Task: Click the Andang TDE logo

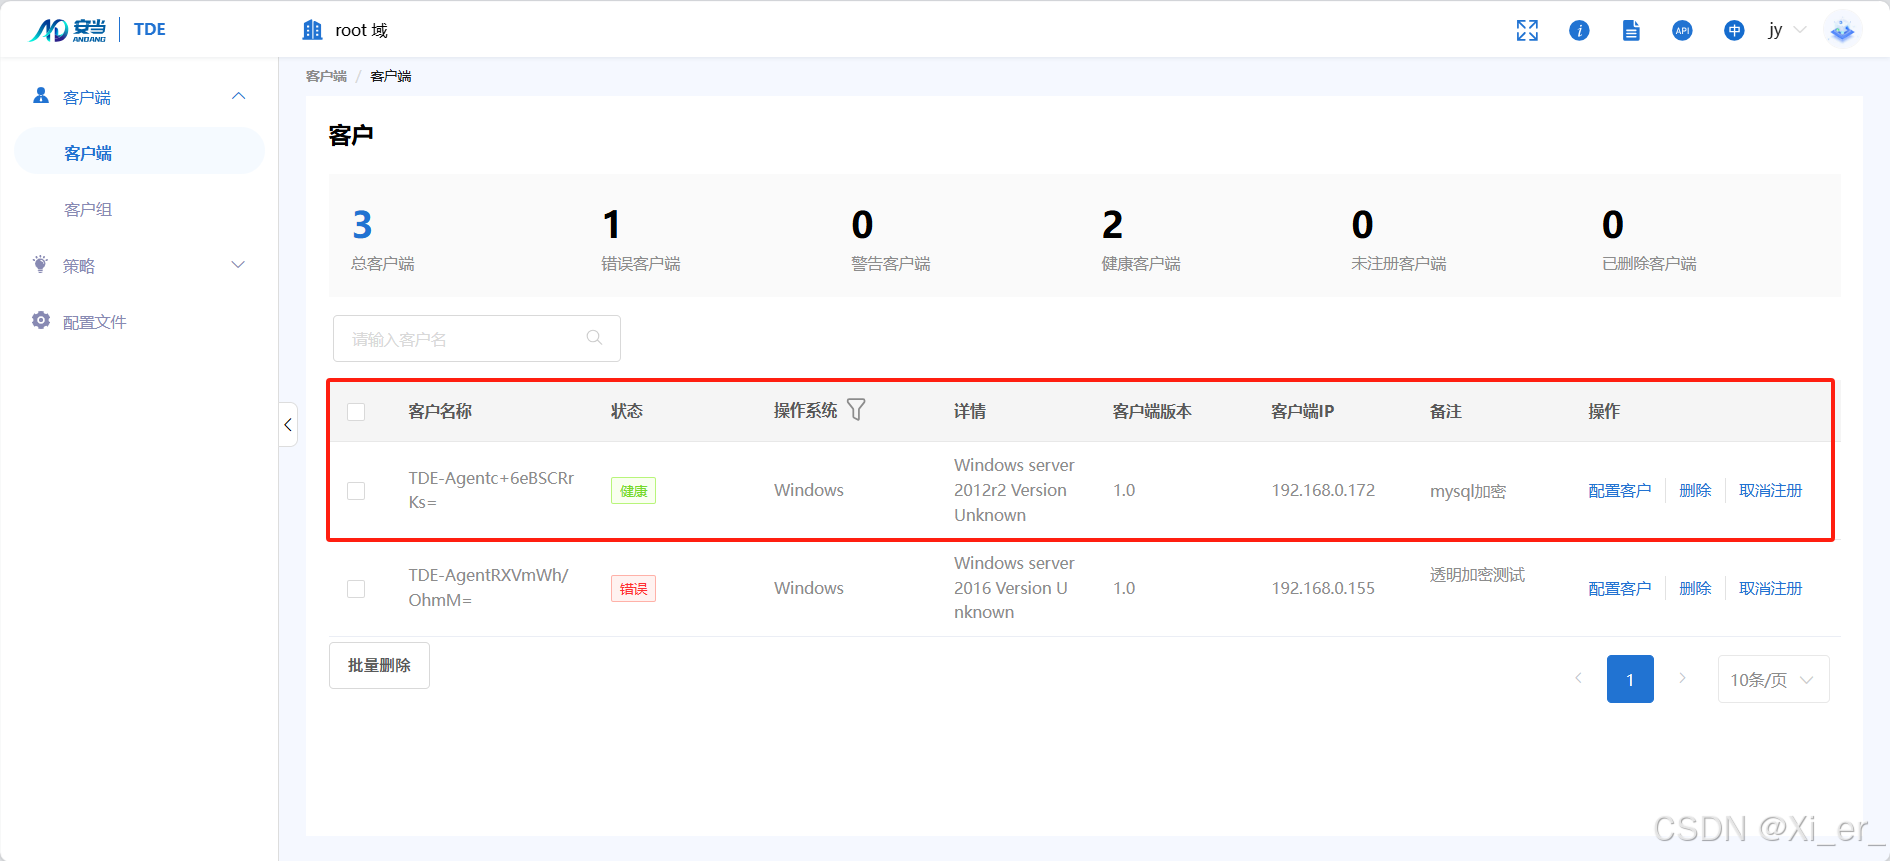Action: tap(97, 30)
